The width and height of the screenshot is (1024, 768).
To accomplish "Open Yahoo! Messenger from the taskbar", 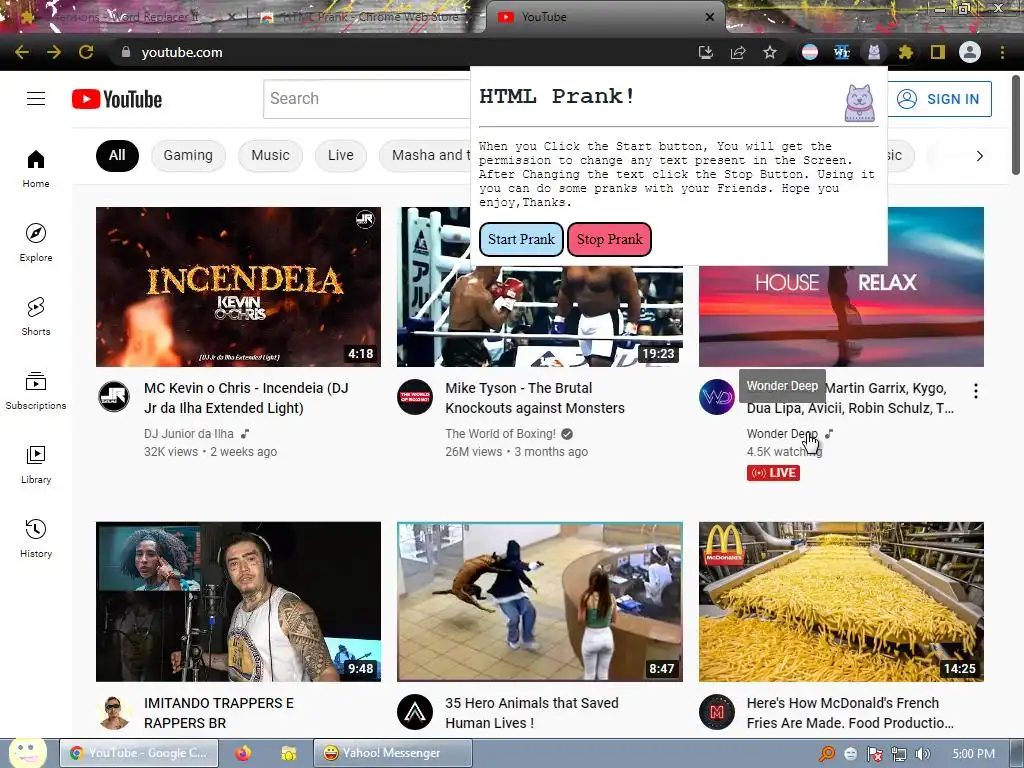I will 392,753.
